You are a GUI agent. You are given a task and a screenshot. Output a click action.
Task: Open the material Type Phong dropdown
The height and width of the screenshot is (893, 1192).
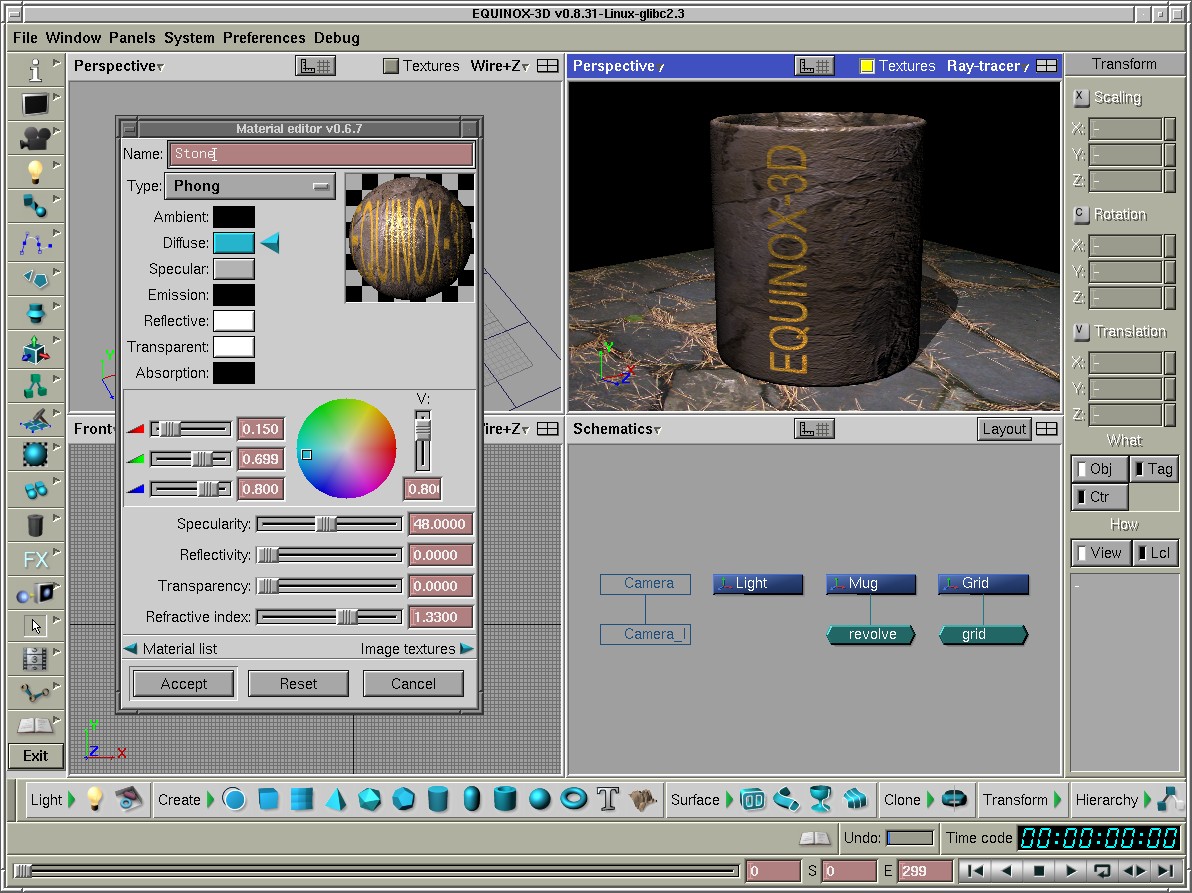[x=250, y=186]
